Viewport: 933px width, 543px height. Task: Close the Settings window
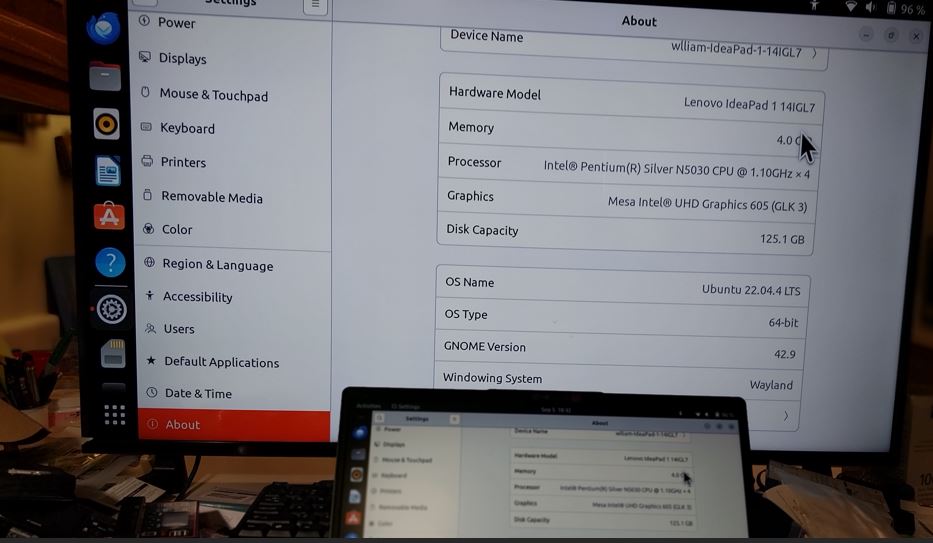click(916, 37)
